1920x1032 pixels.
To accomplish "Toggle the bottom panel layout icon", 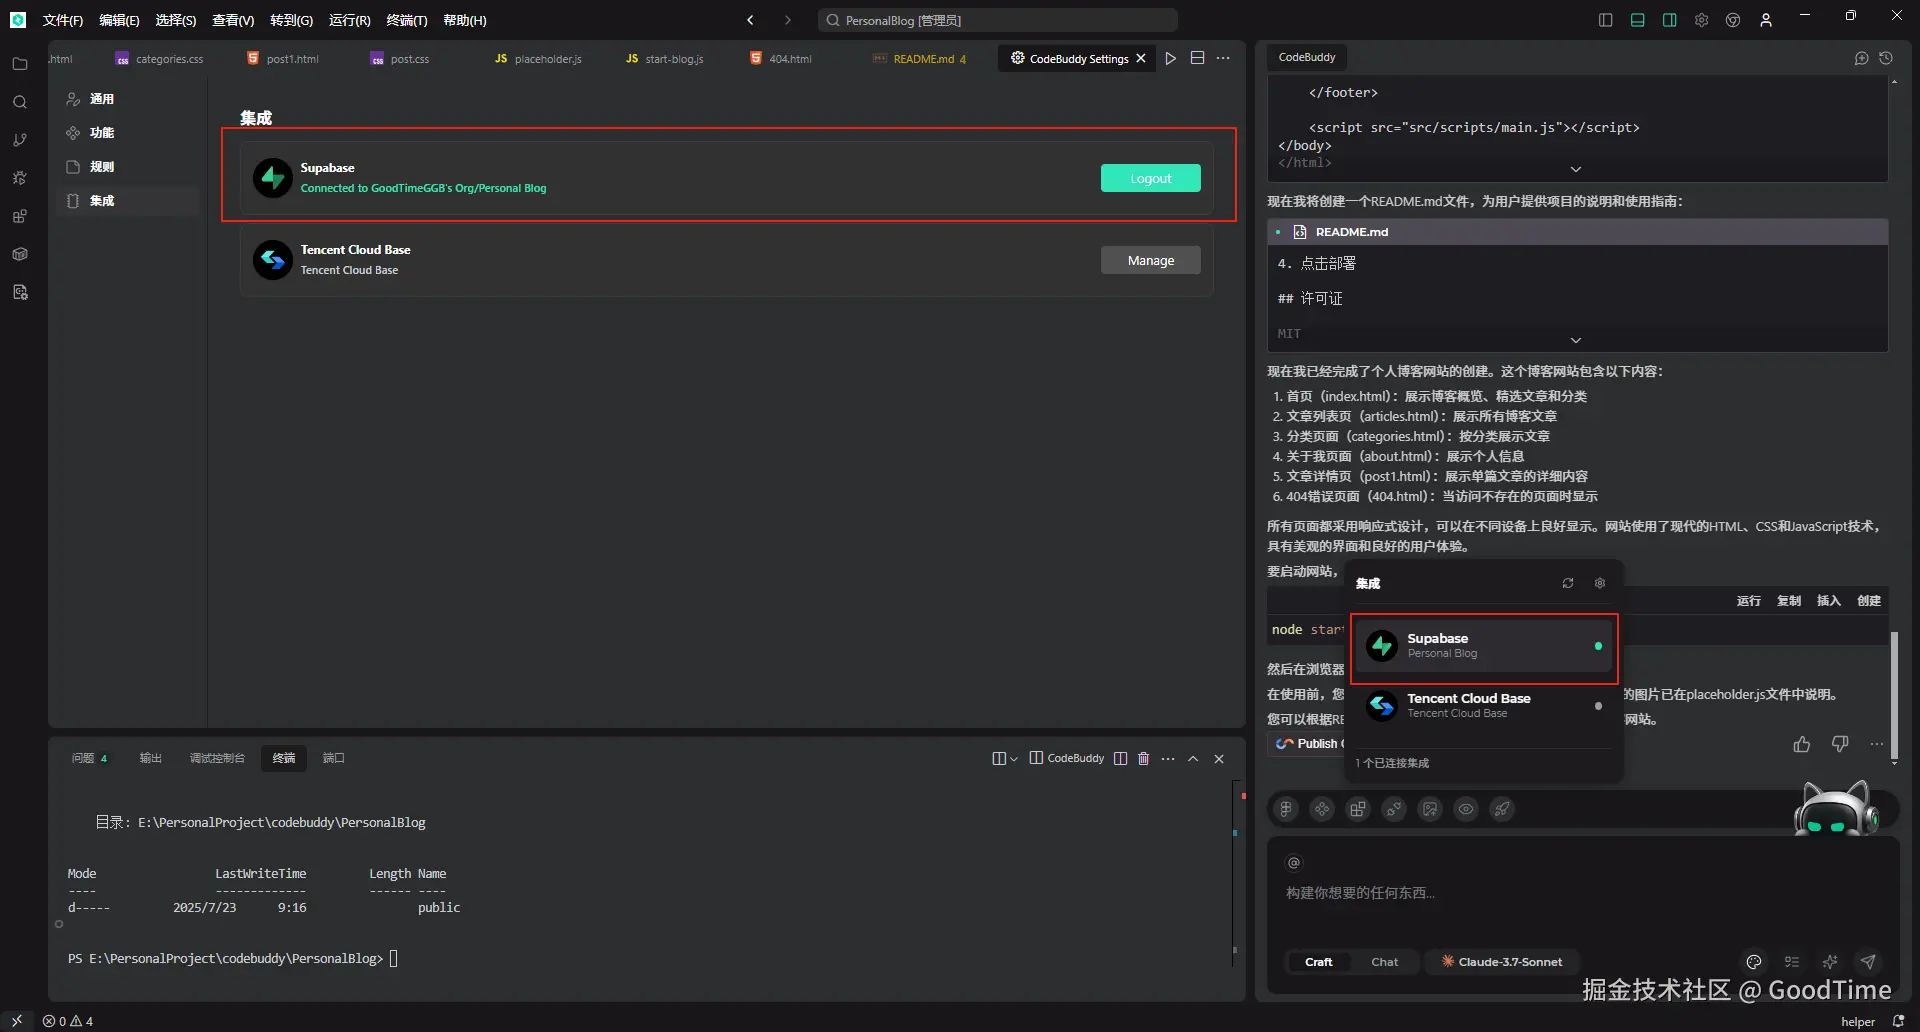I will pyautogui.click(x=1638, y=20).
